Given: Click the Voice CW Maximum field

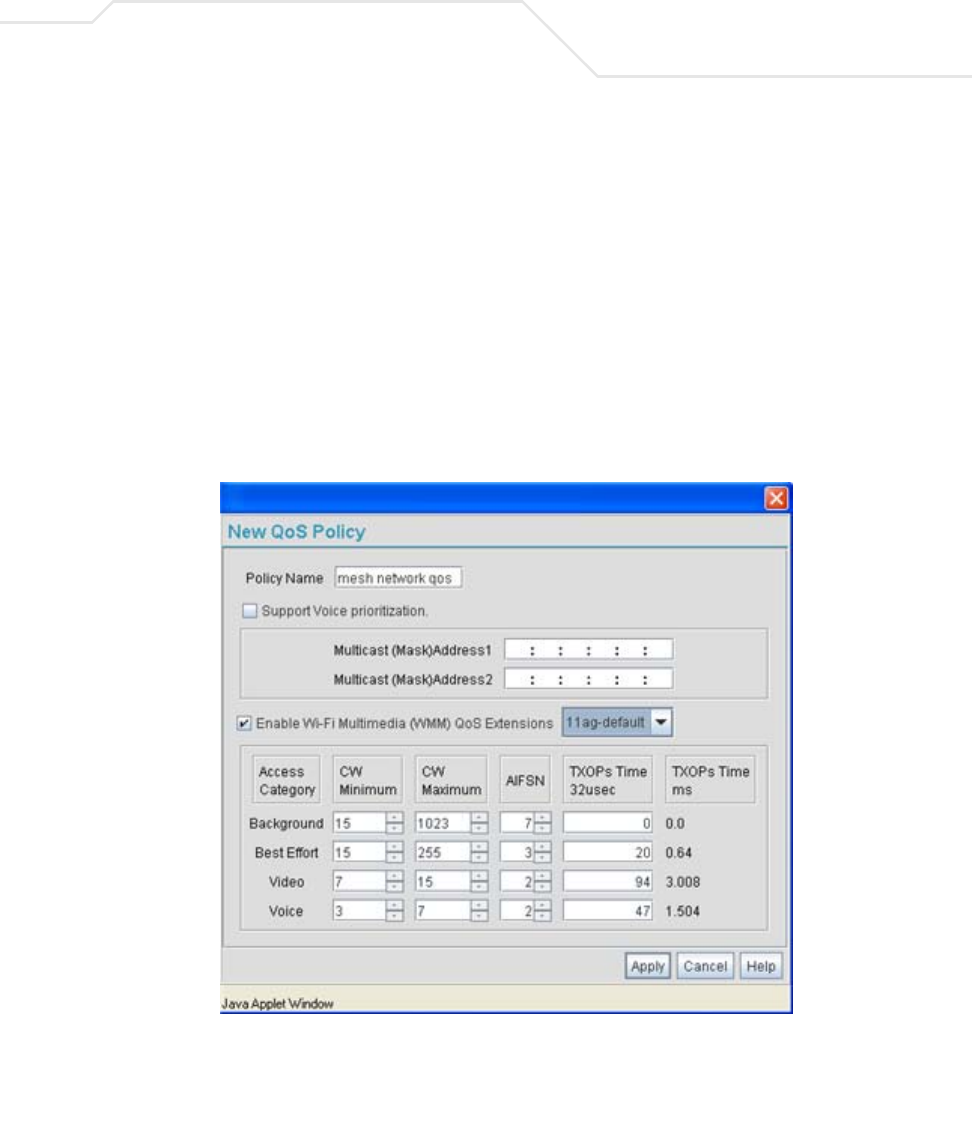Looking at the screenshot, I should tap(443, 911).
